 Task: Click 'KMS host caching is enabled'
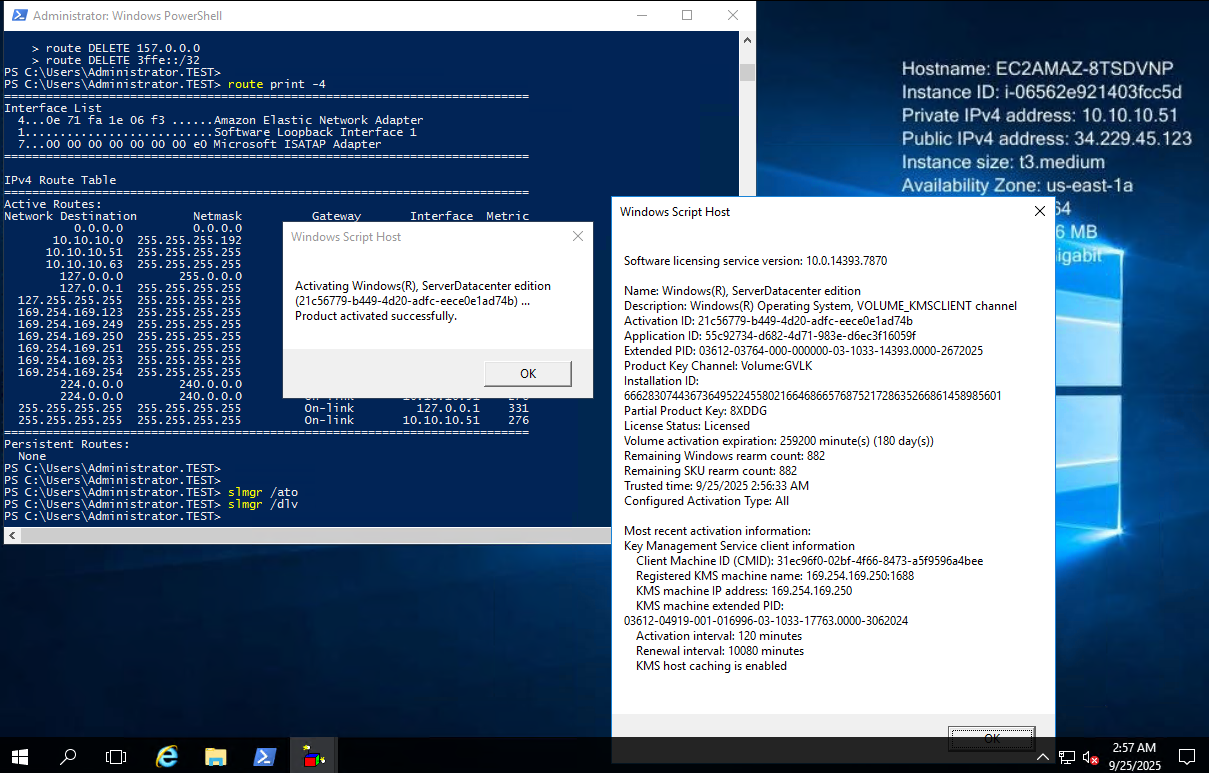tap(711, 666)
